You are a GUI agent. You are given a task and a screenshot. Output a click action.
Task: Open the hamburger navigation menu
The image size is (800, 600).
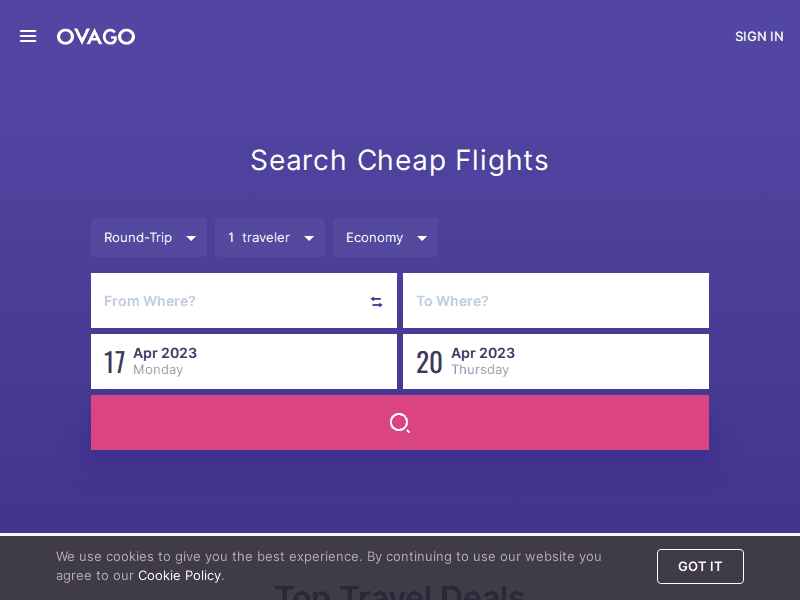point(28,36)
